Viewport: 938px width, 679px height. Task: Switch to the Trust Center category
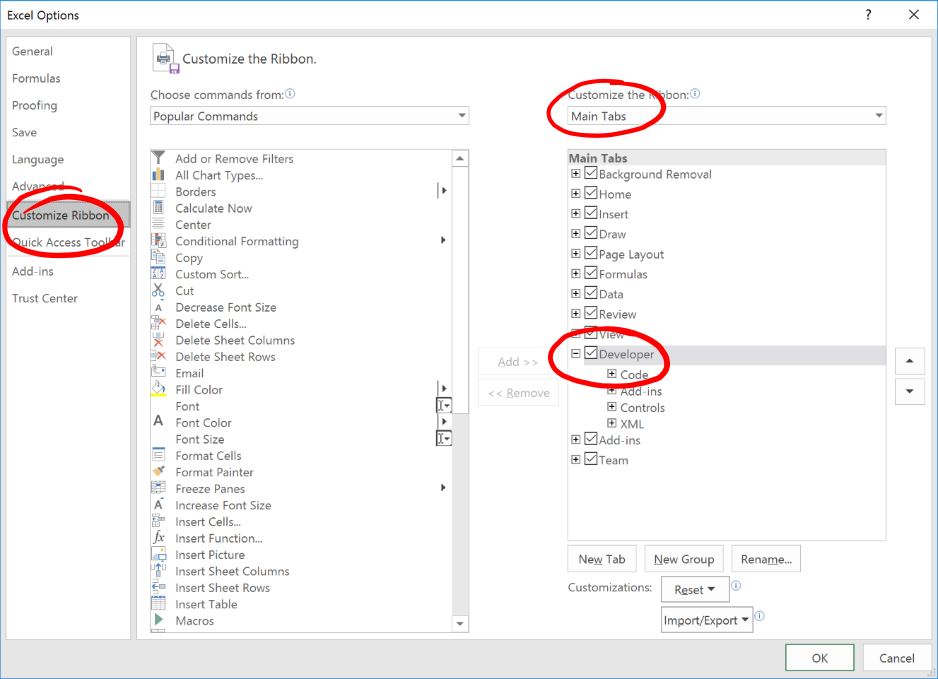pos(45,298)
